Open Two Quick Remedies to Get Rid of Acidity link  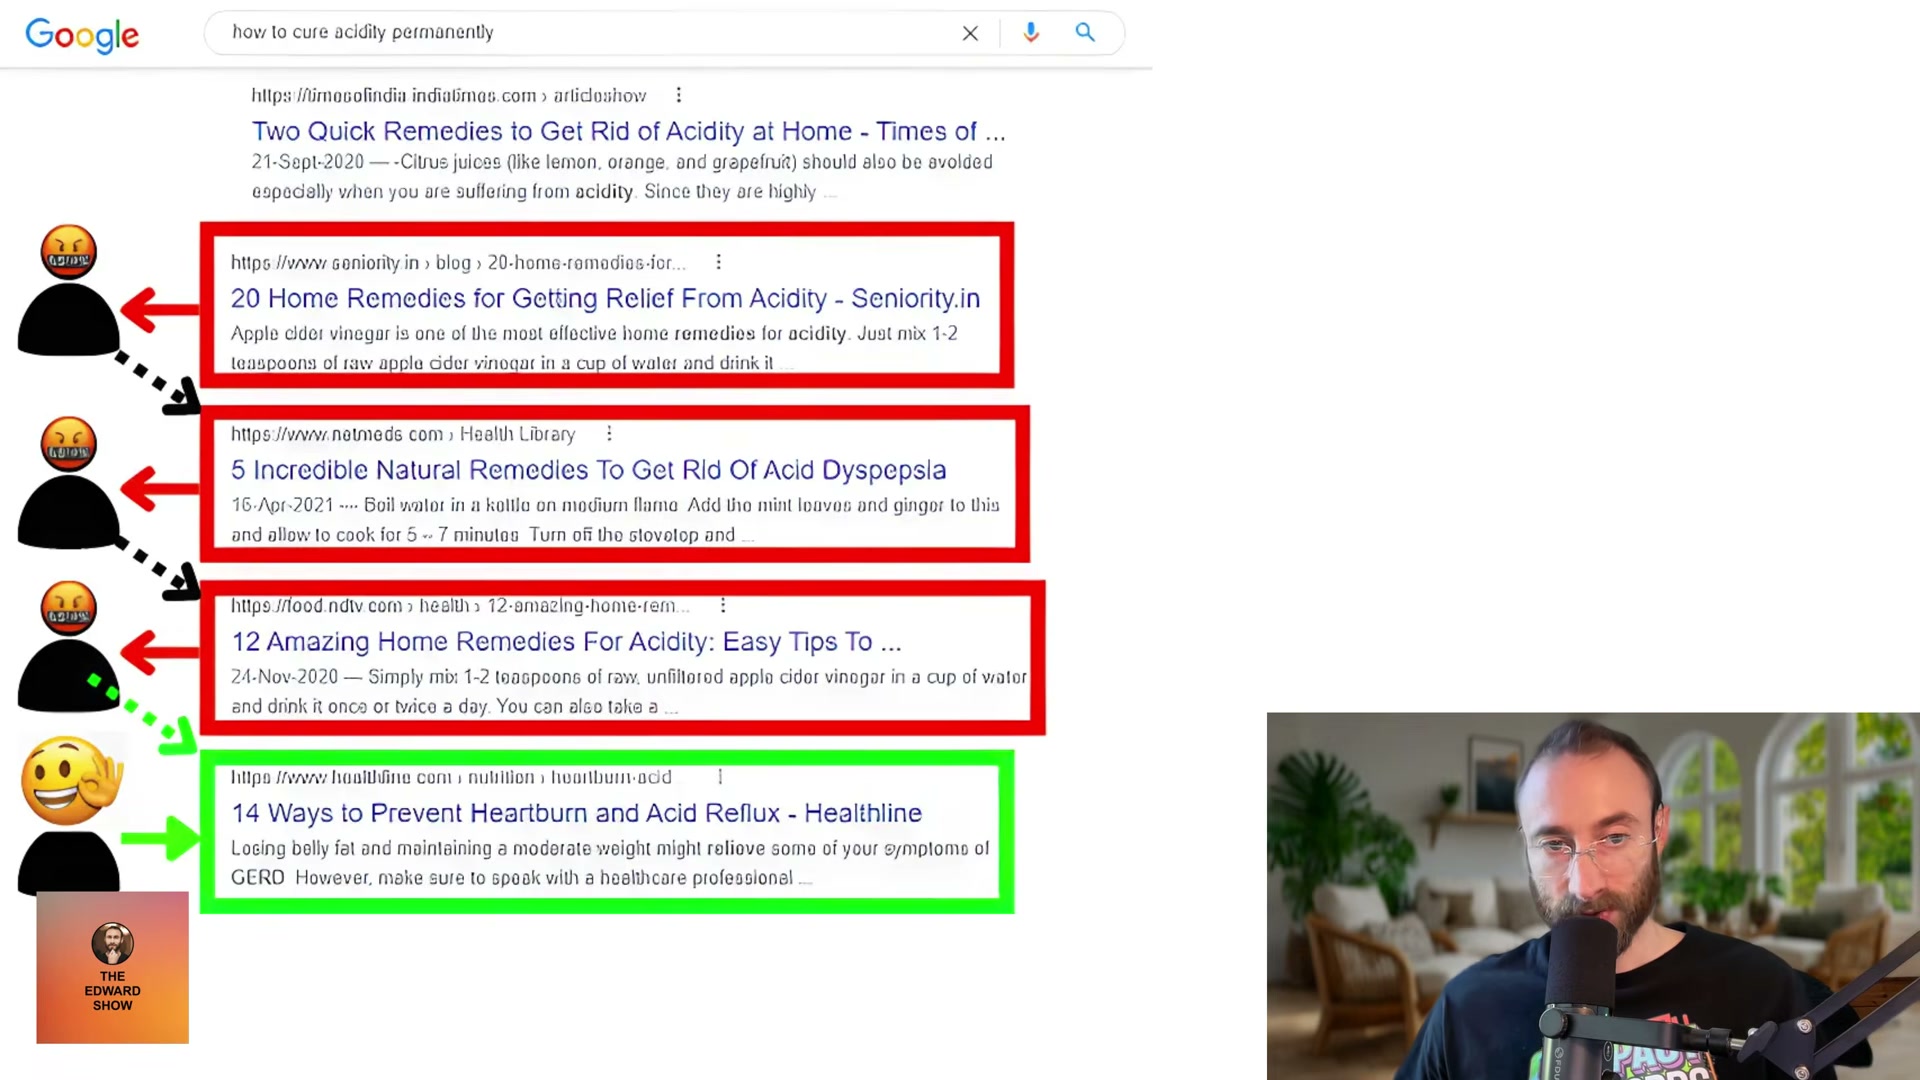(628, 131)
